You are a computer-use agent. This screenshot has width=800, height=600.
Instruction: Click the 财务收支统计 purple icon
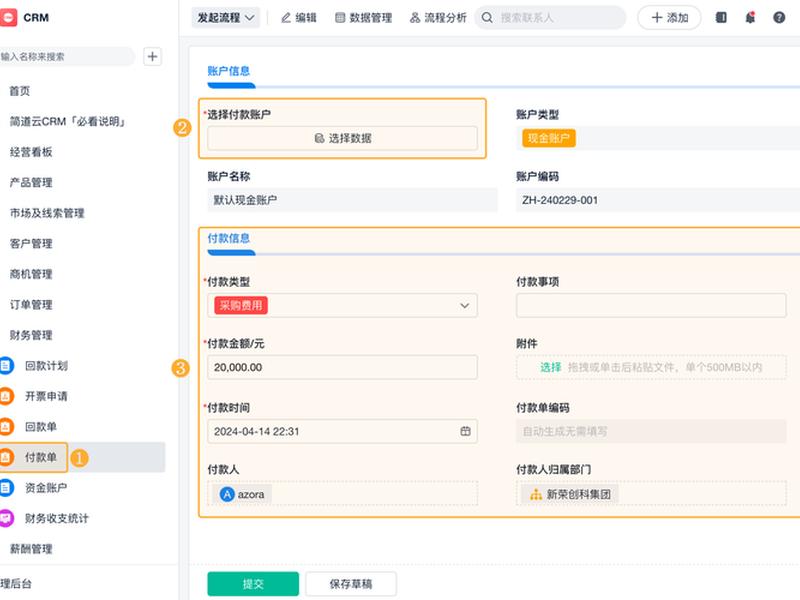click(6, 518)
